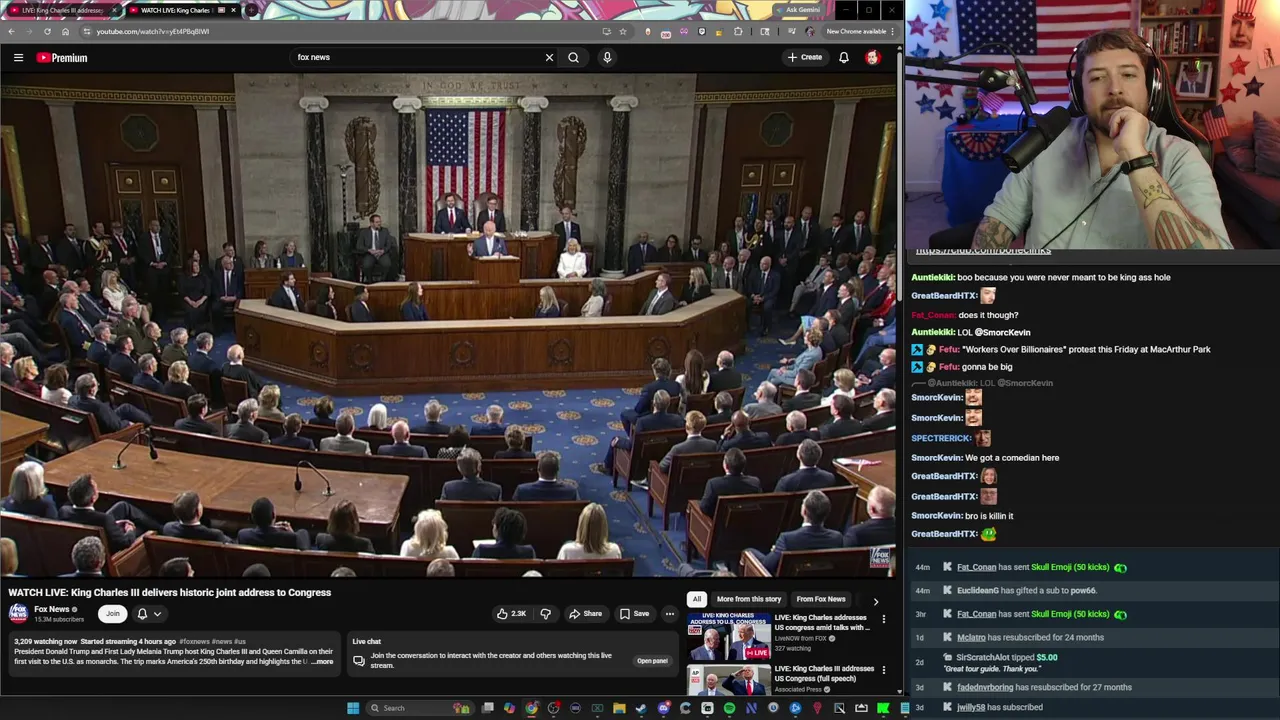The width and height of the screenshot is (1280, 720).
Task: Open the YouTube account avatar menu
Action: coord(873,57)
